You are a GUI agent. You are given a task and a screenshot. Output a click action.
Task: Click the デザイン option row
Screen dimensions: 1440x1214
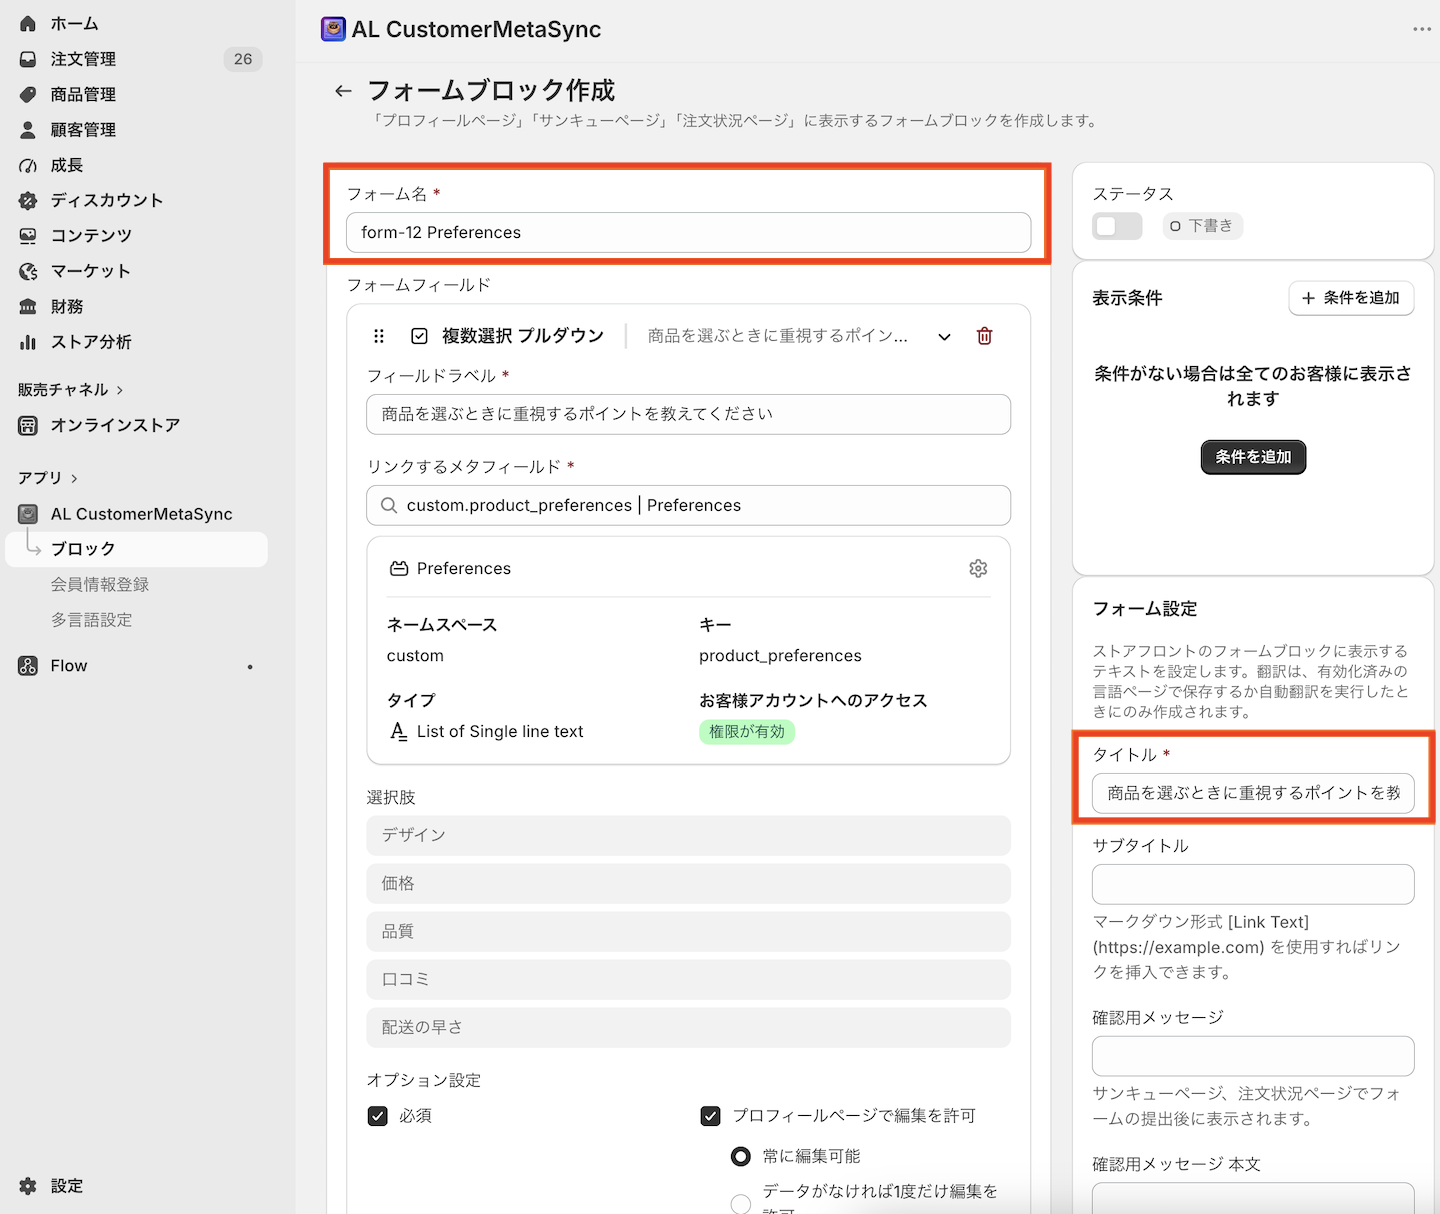(688, 836)
